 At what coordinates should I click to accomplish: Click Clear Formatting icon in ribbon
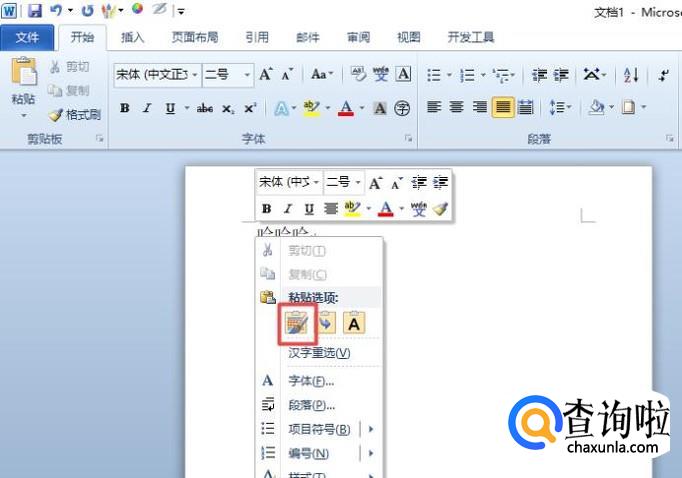[x=358, y=74]
